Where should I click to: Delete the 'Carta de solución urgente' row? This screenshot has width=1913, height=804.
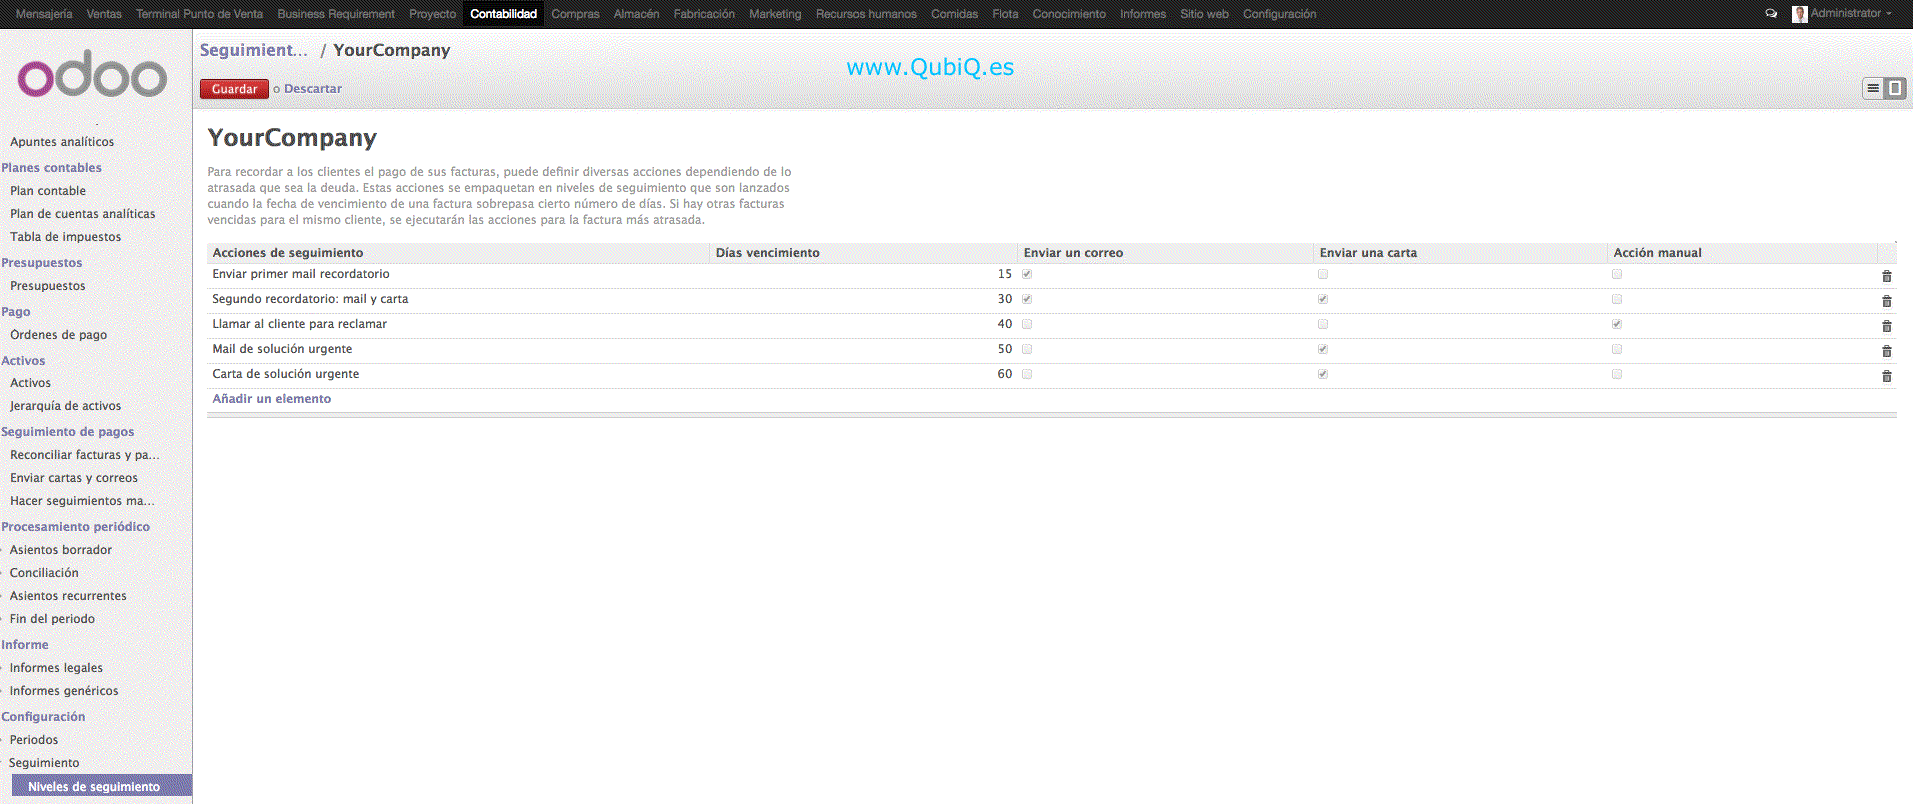point(1886,376)
